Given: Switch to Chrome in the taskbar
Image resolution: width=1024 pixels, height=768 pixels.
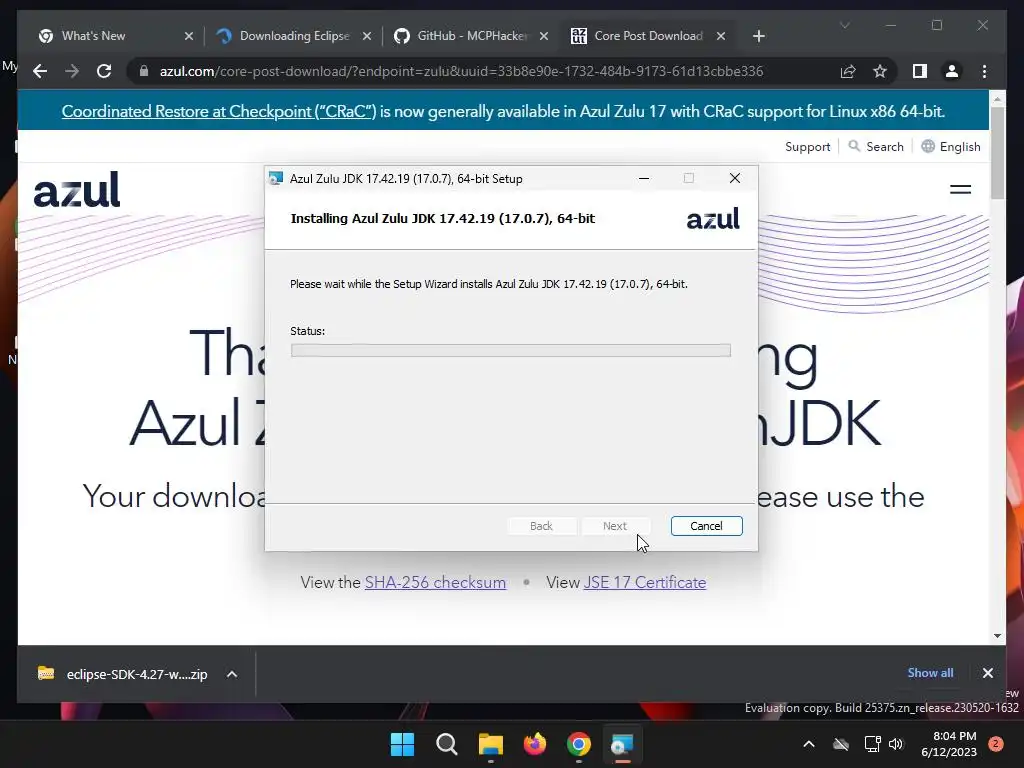Looking at the screenshot, I should tap(579, 744).
